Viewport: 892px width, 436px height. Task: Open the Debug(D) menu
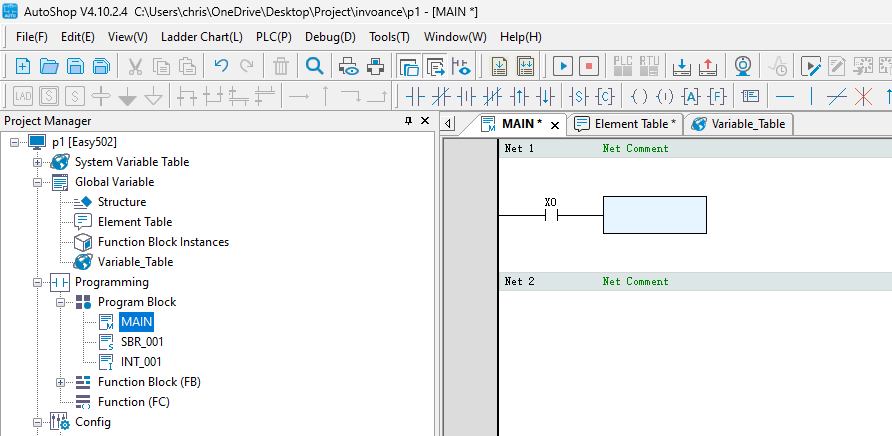331,37
